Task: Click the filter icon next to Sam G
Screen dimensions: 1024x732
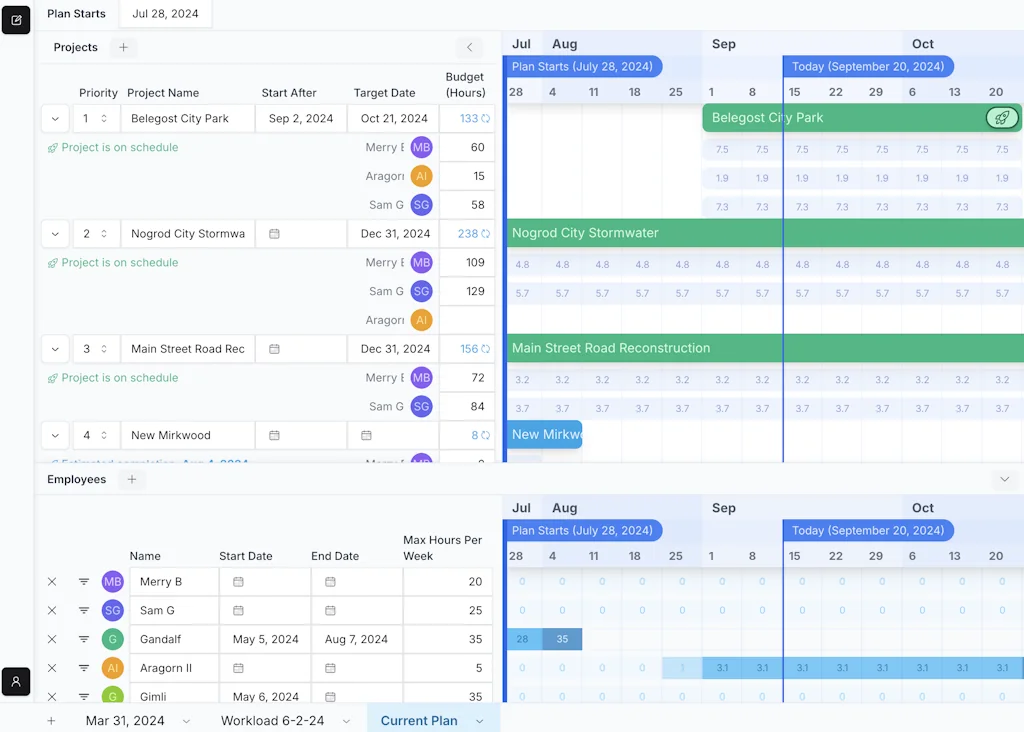Action: [x=84, y=610]
